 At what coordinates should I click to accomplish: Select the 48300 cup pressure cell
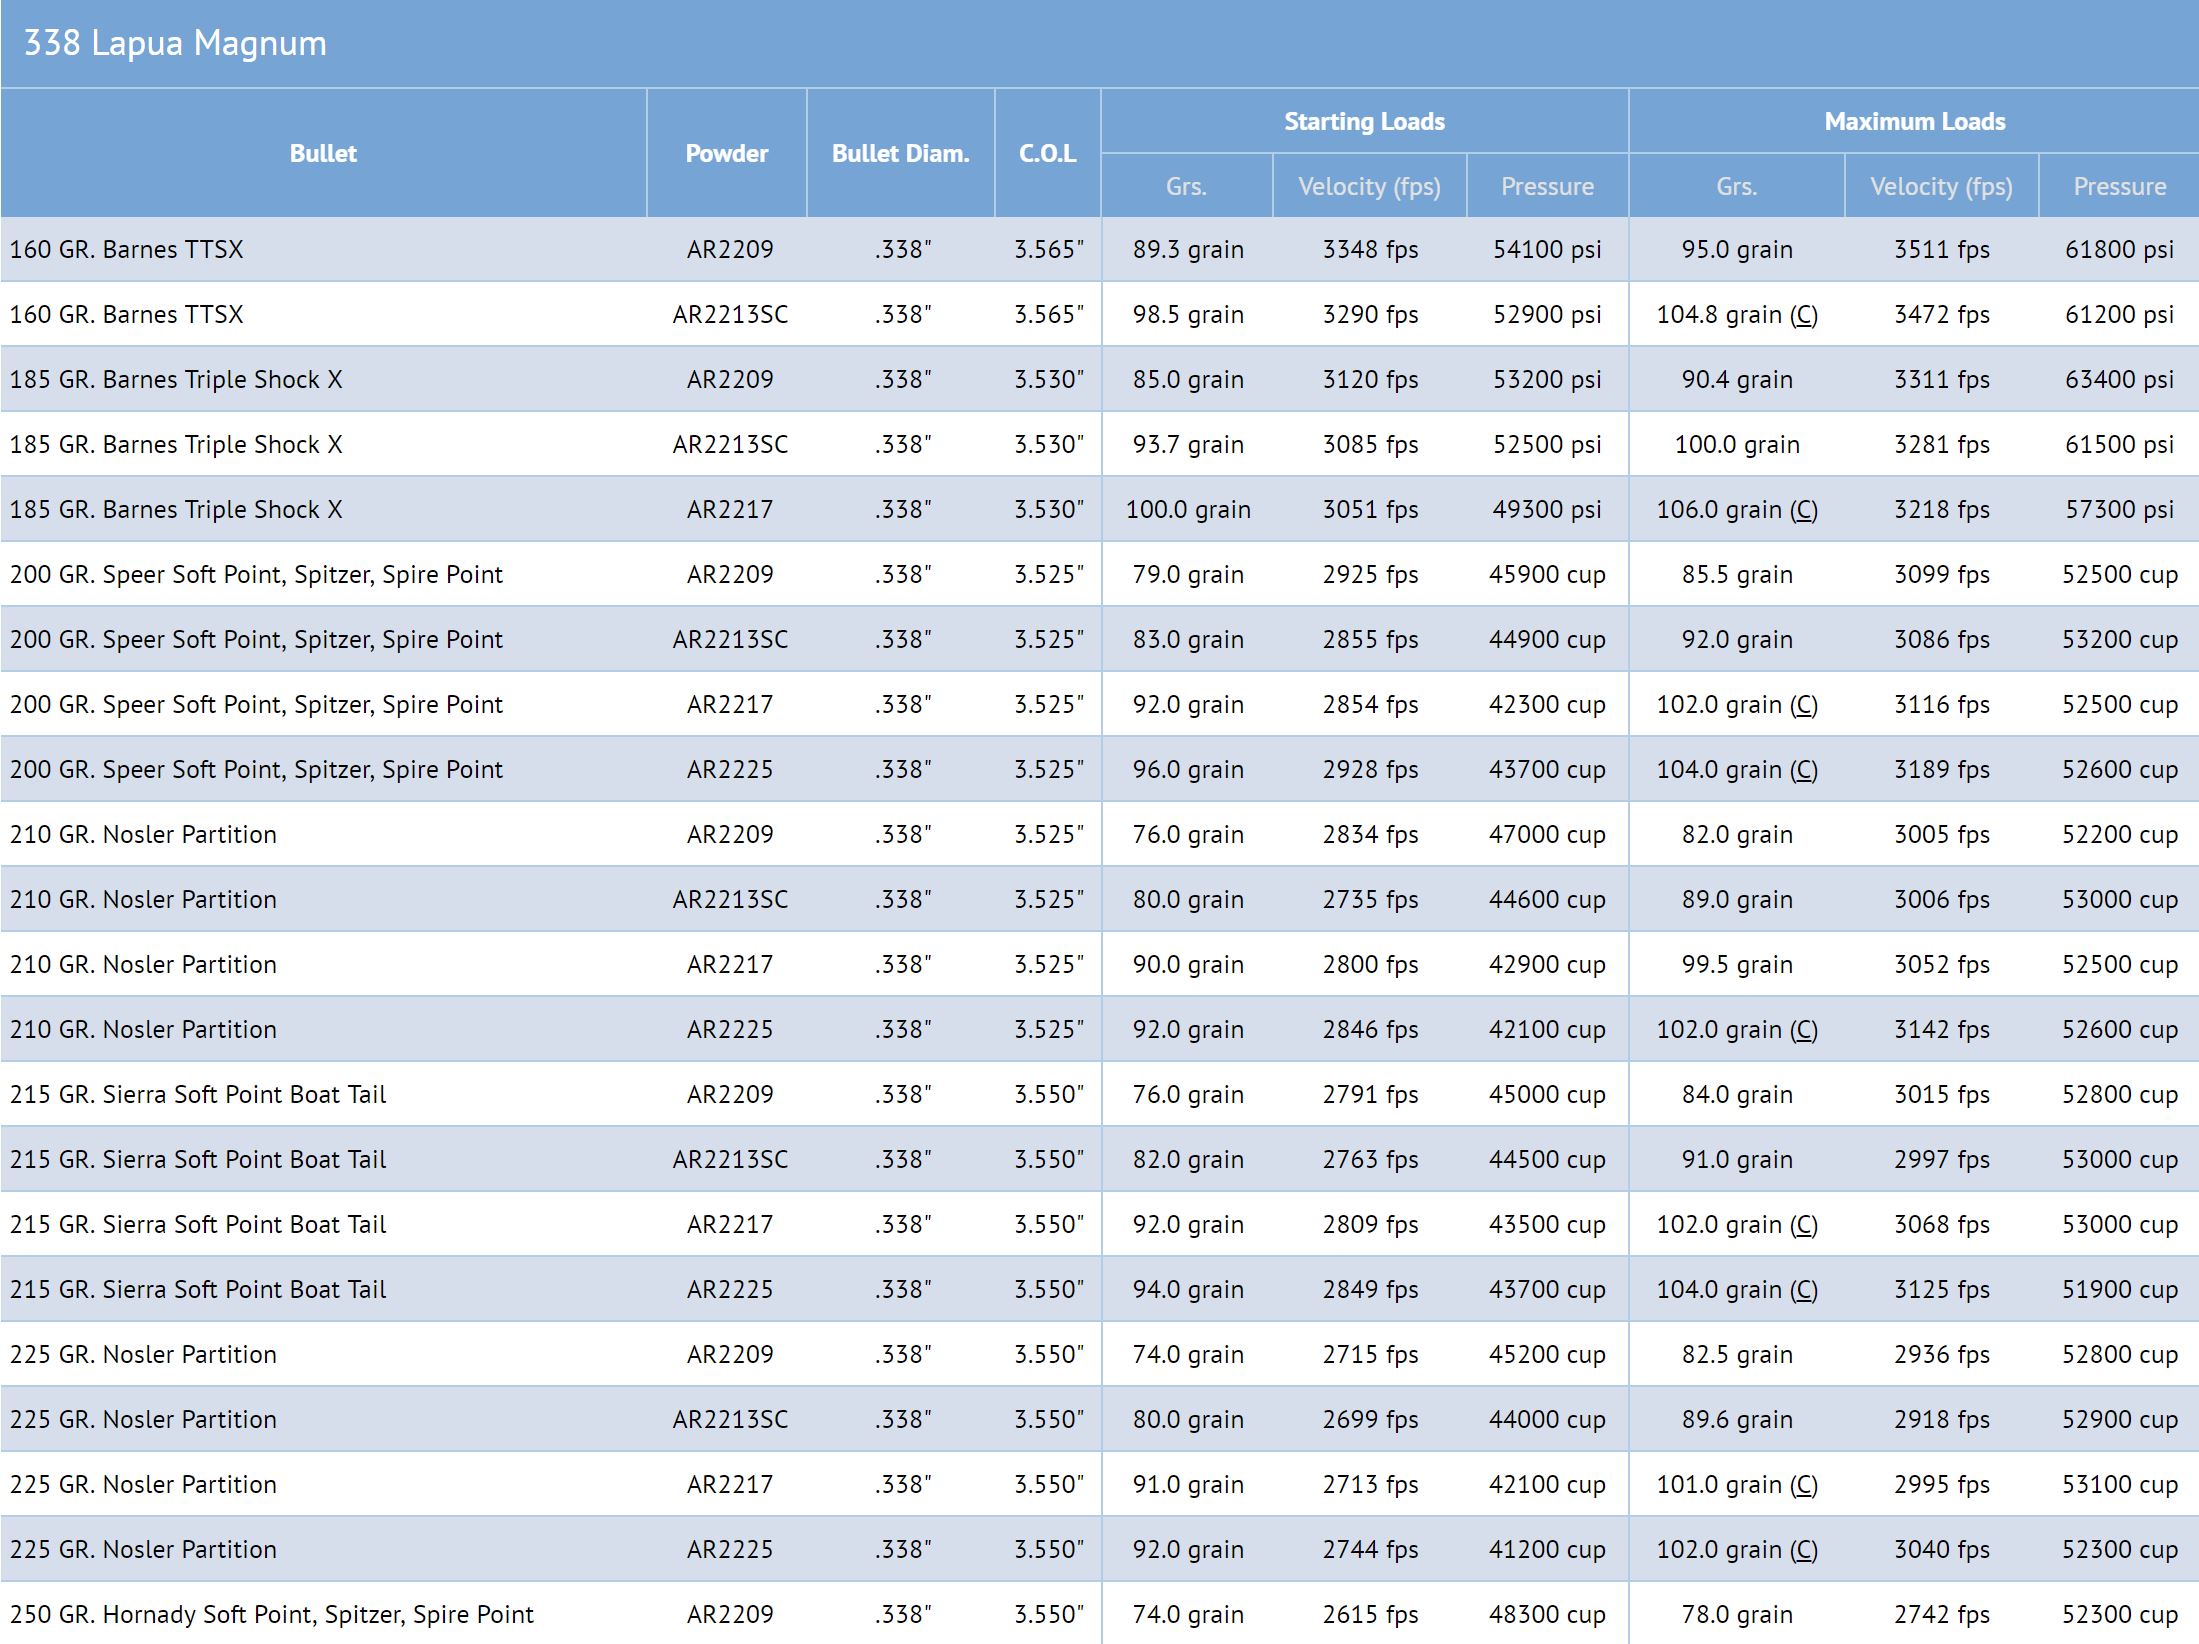coord(1547,1614)
